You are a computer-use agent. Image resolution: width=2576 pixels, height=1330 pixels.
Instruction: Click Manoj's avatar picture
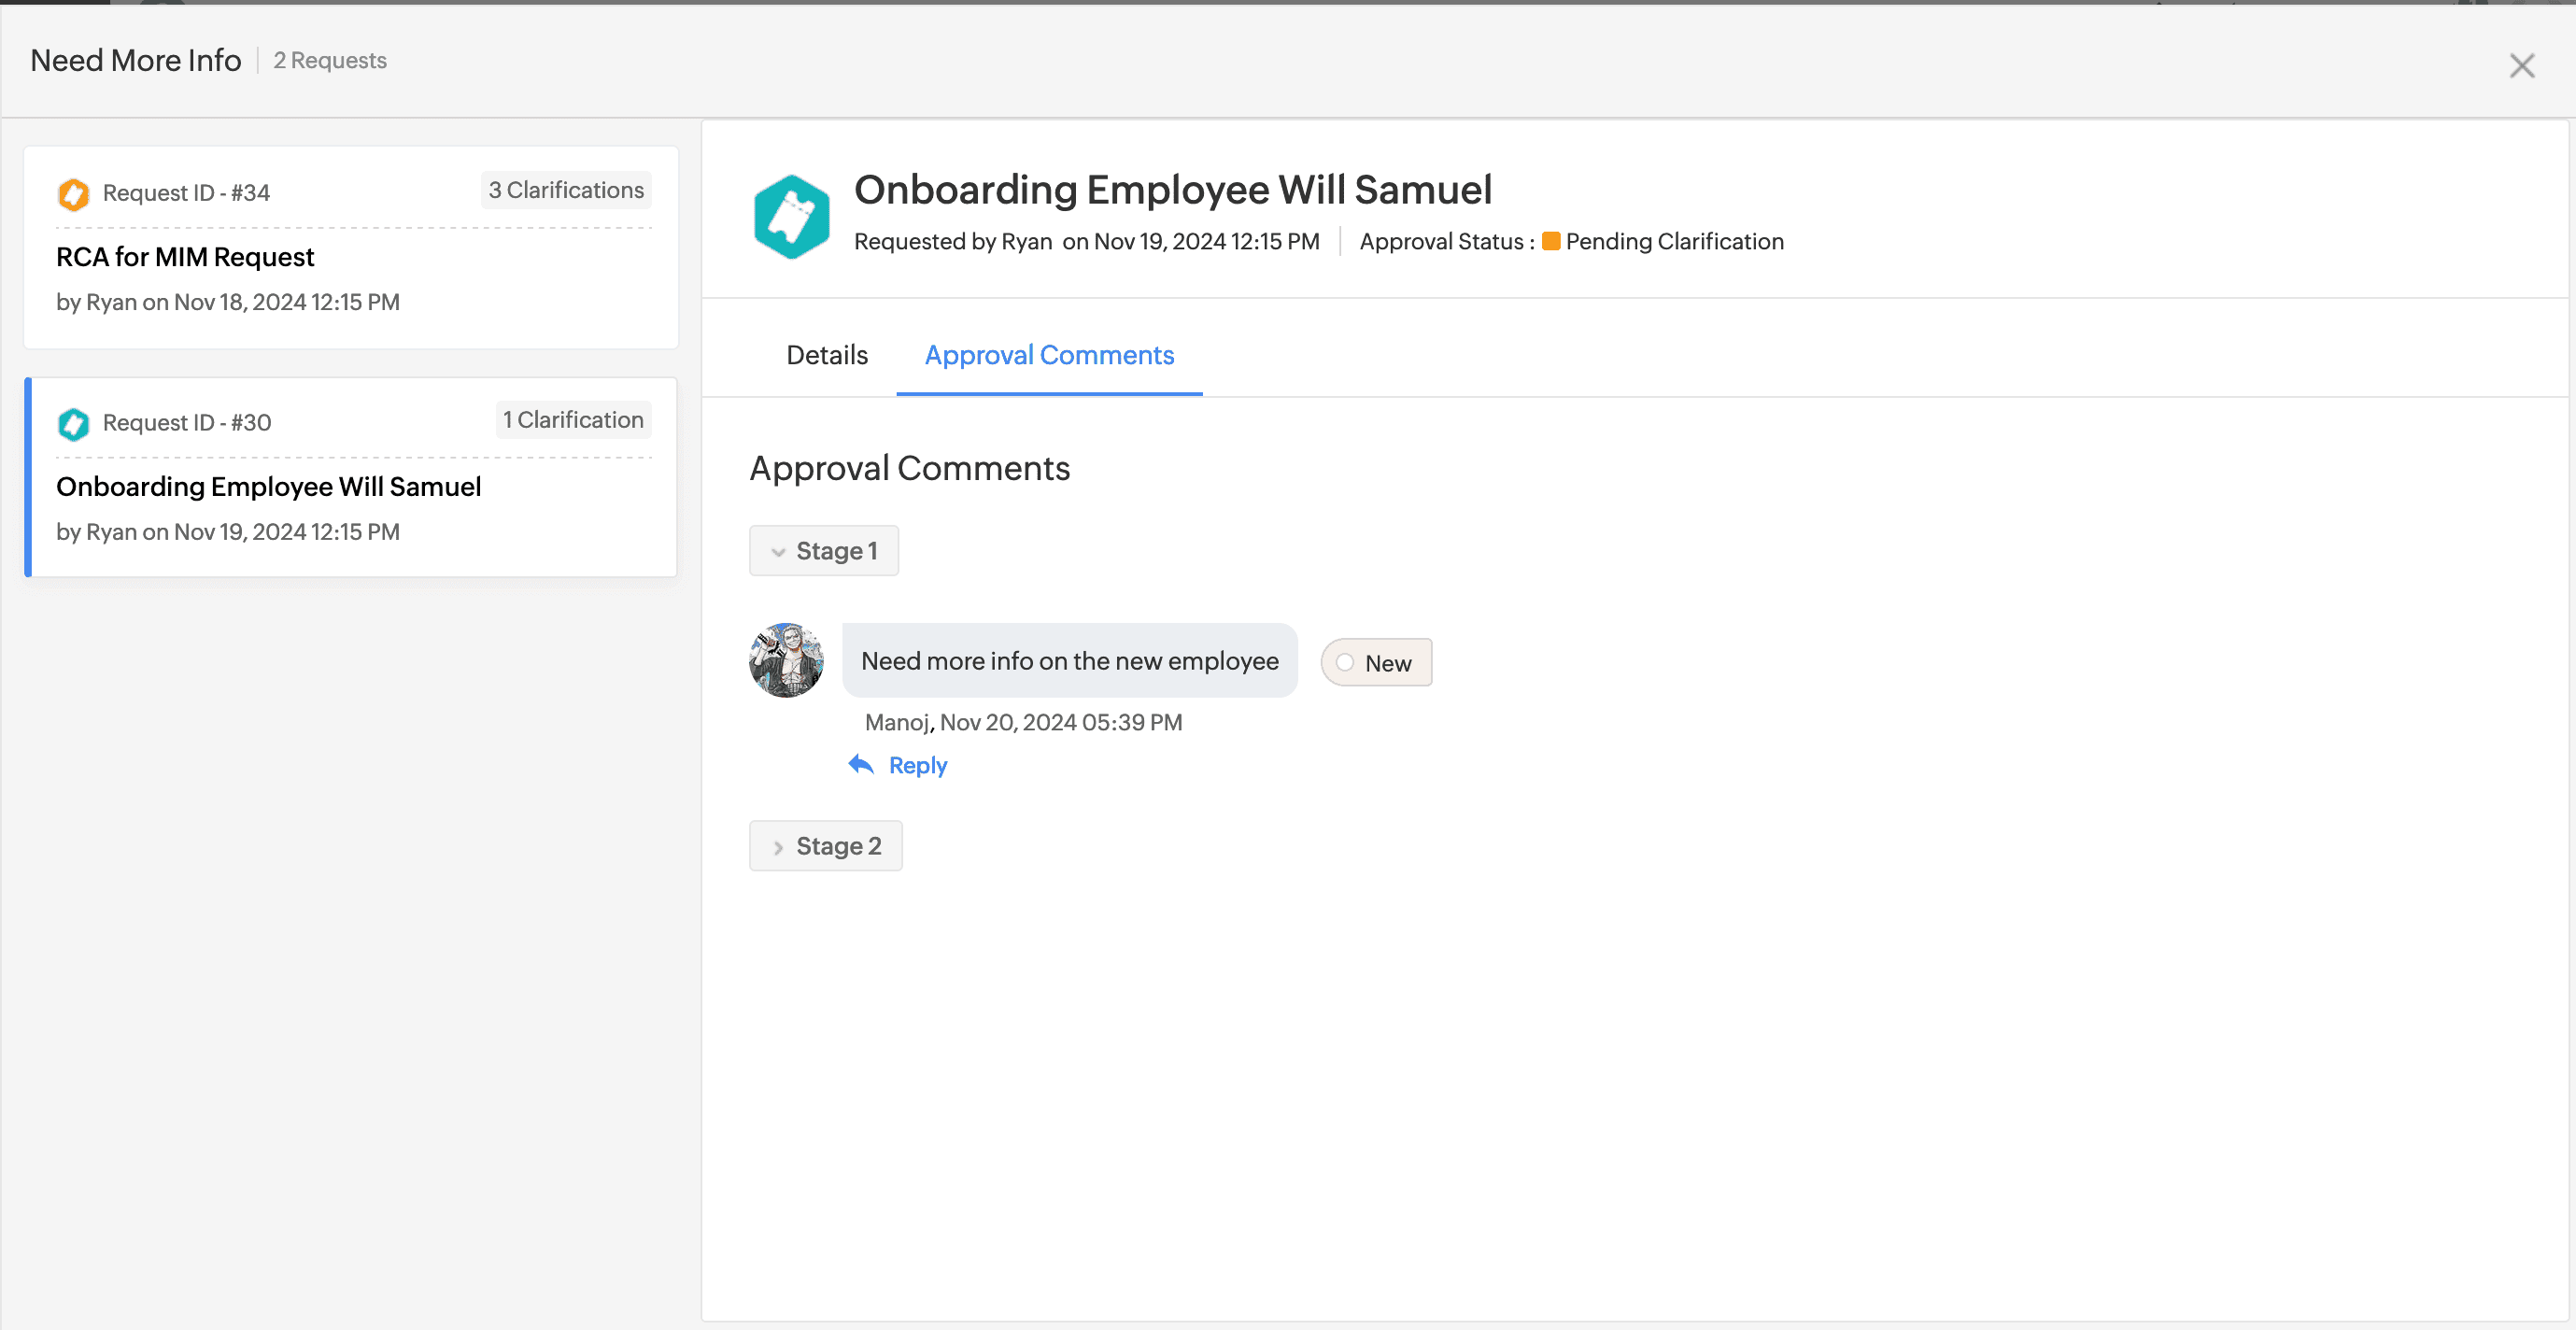786,660
